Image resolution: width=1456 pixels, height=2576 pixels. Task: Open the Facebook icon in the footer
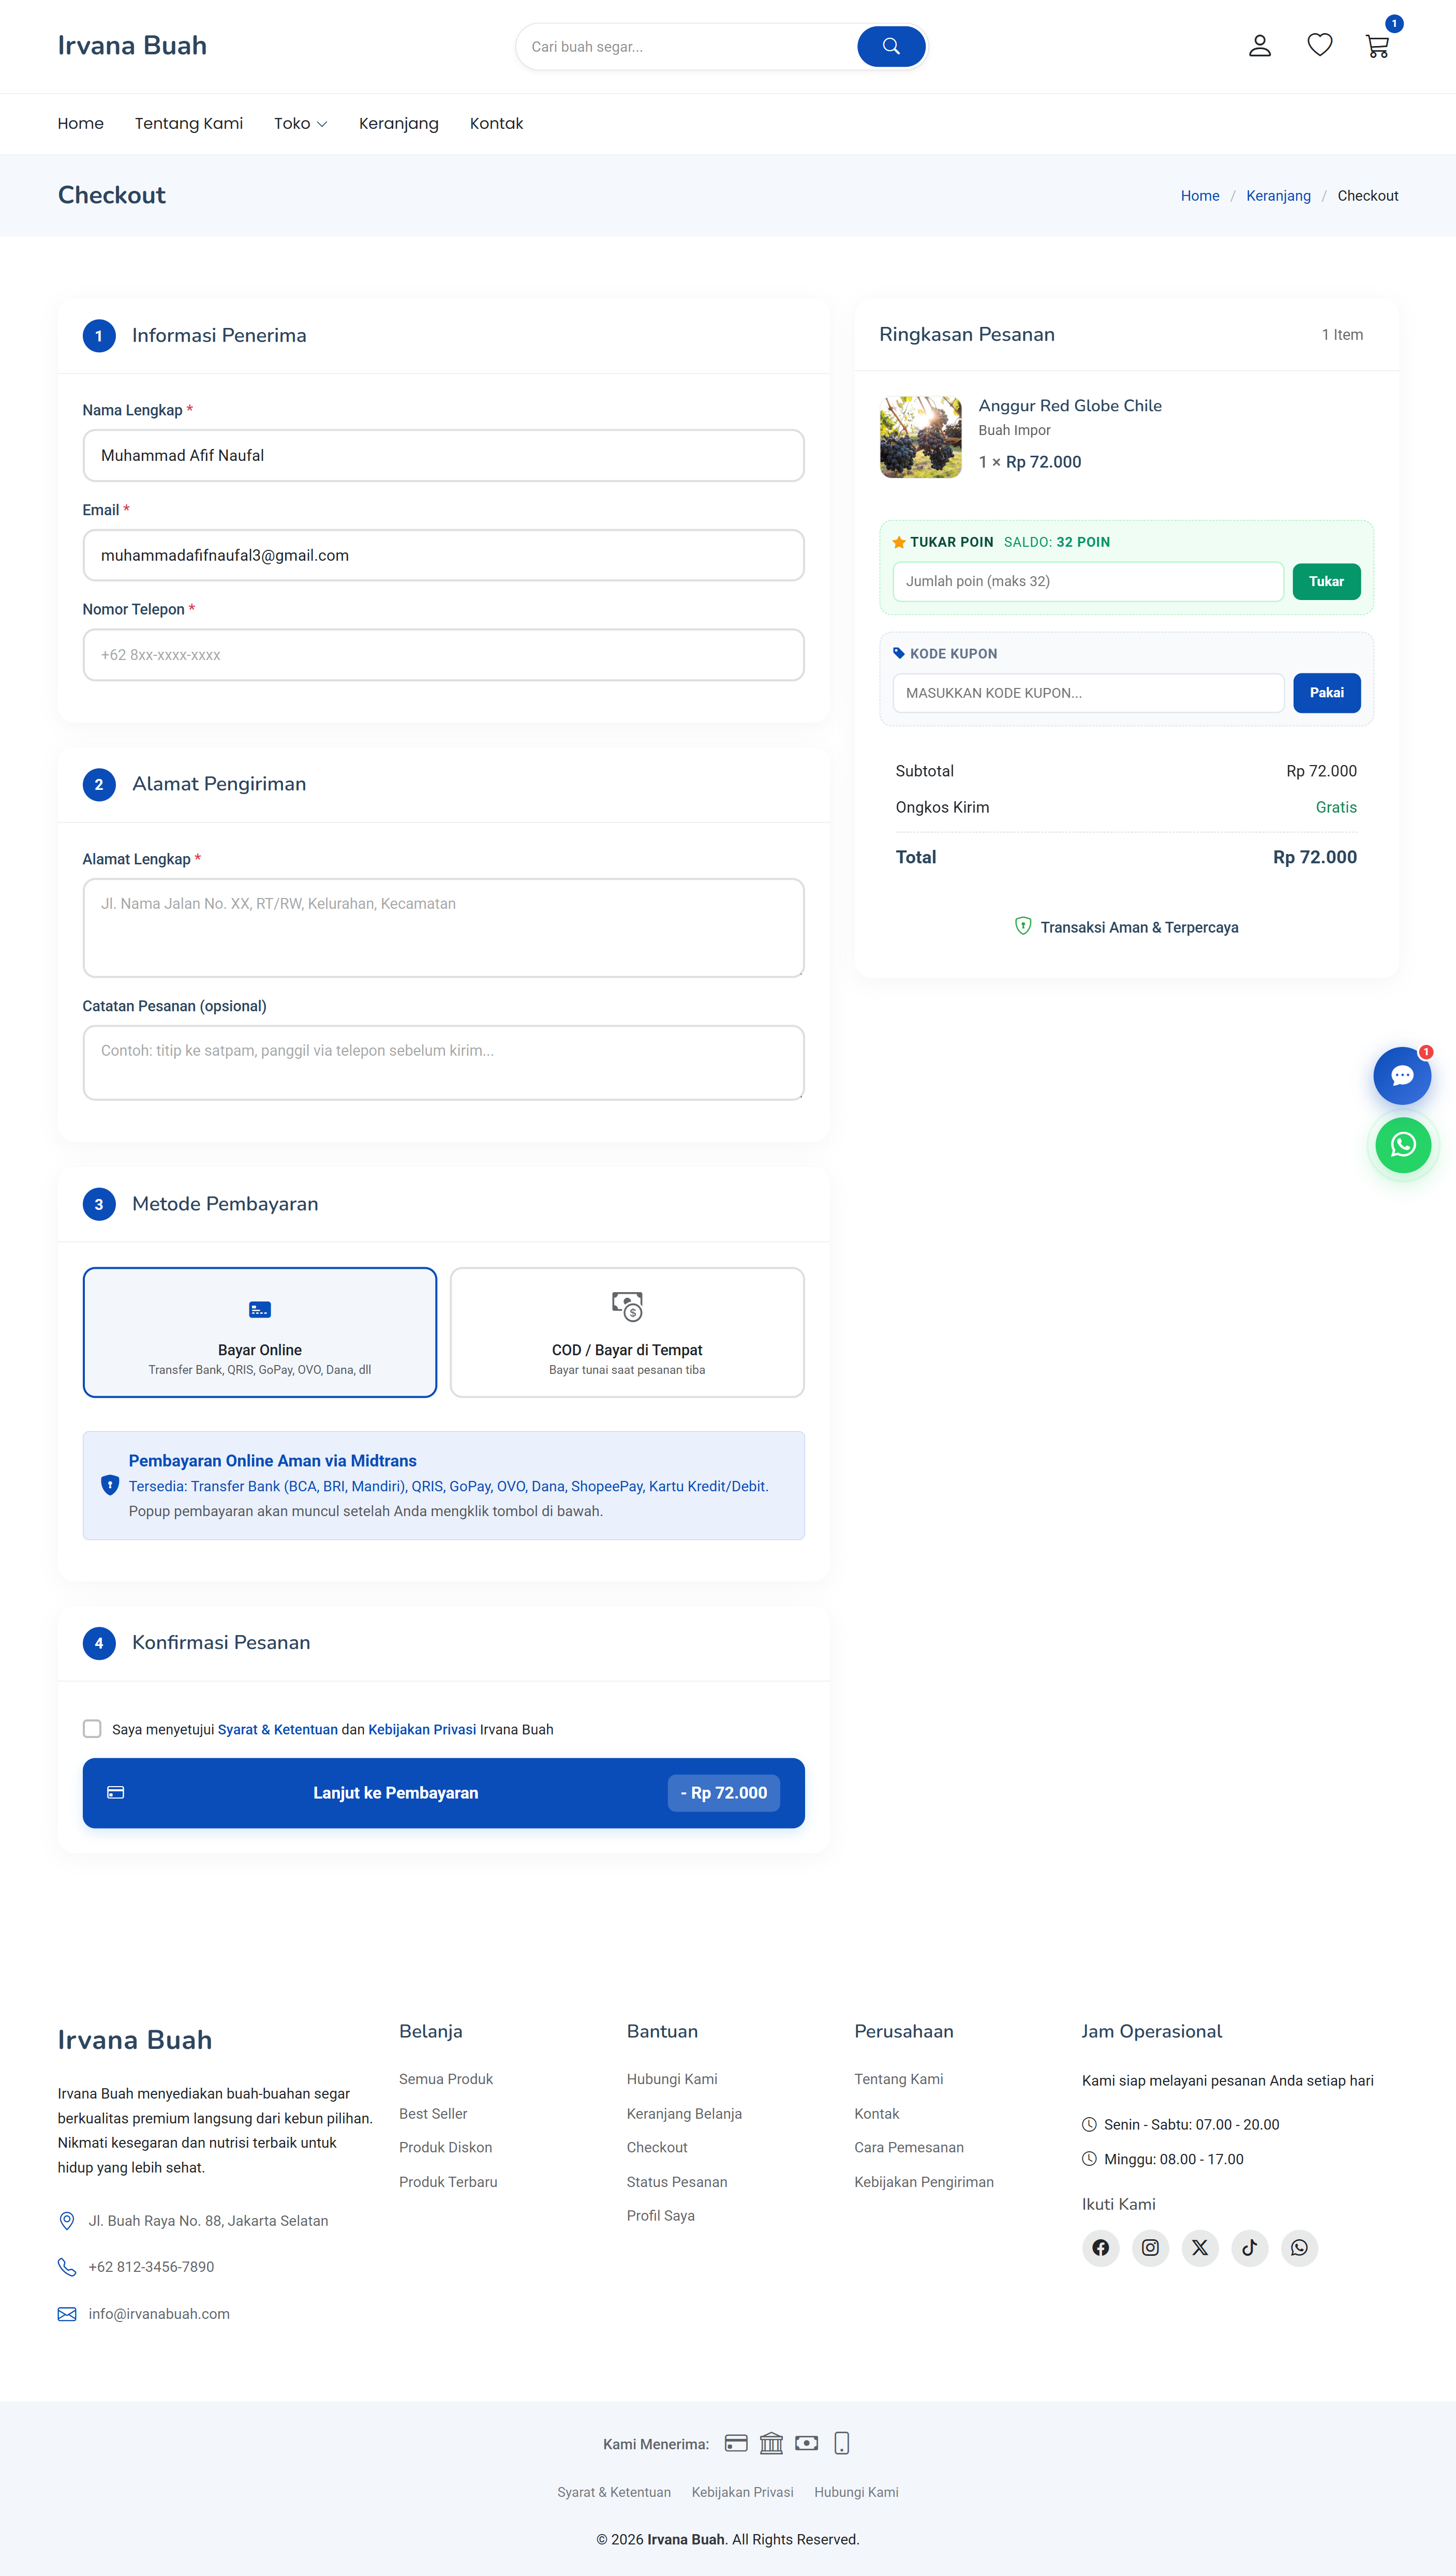(x=1100, y=2248)
